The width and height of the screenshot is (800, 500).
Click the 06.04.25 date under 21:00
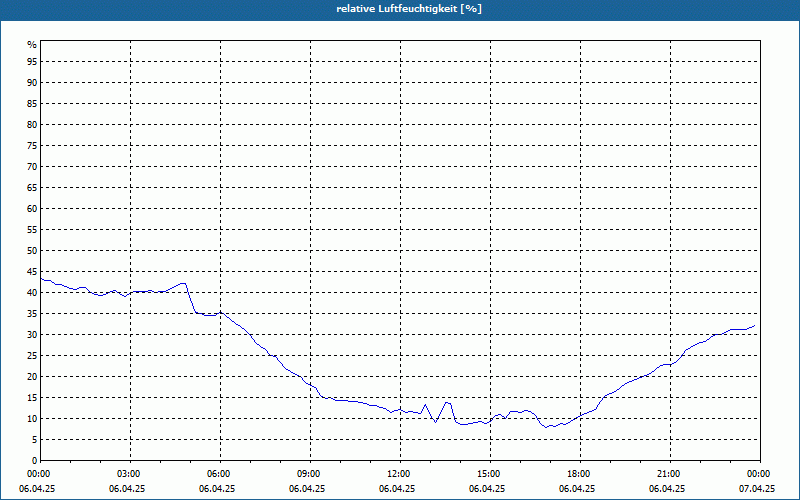(x=667, y=489)
